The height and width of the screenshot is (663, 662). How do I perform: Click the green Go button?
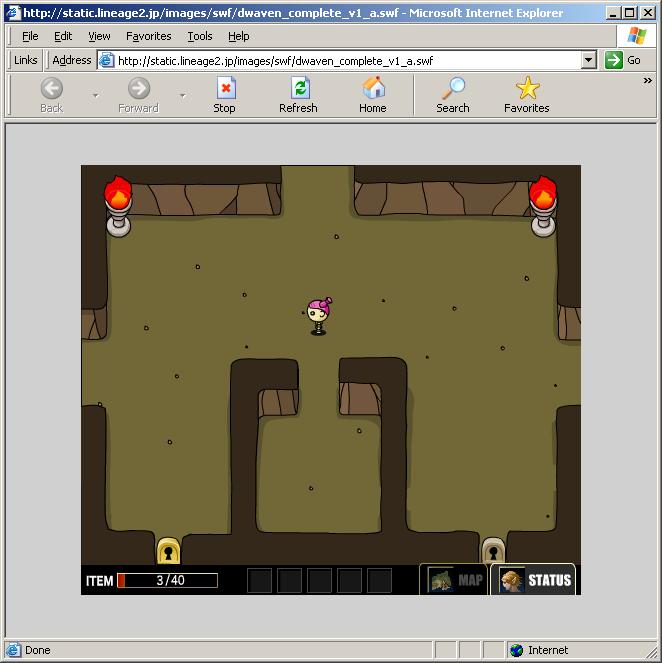[623, 60]
